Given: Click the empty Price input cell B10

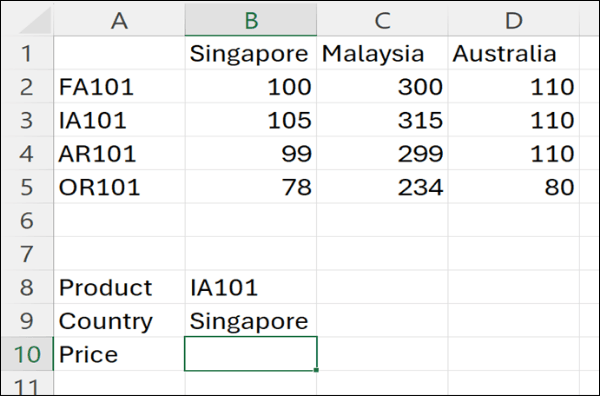Looking at the screenshot, I should 251,354.
